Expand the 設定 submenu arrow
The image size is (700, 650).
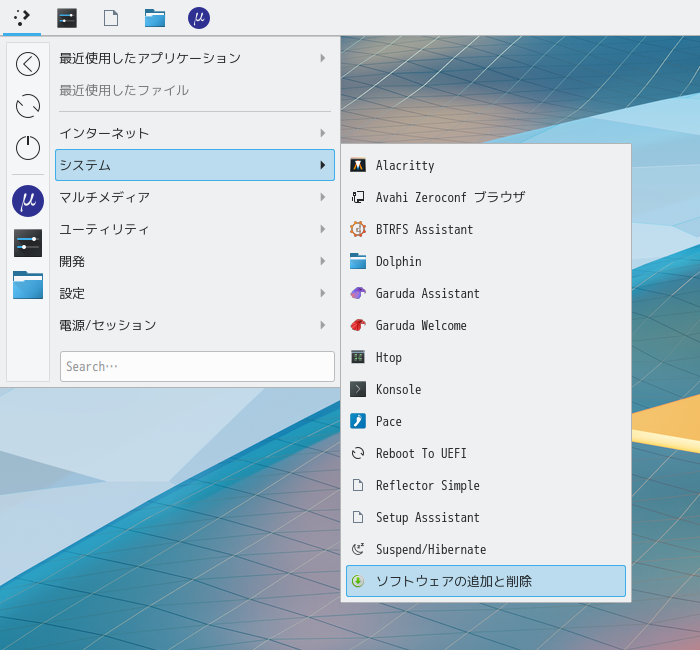323,293
